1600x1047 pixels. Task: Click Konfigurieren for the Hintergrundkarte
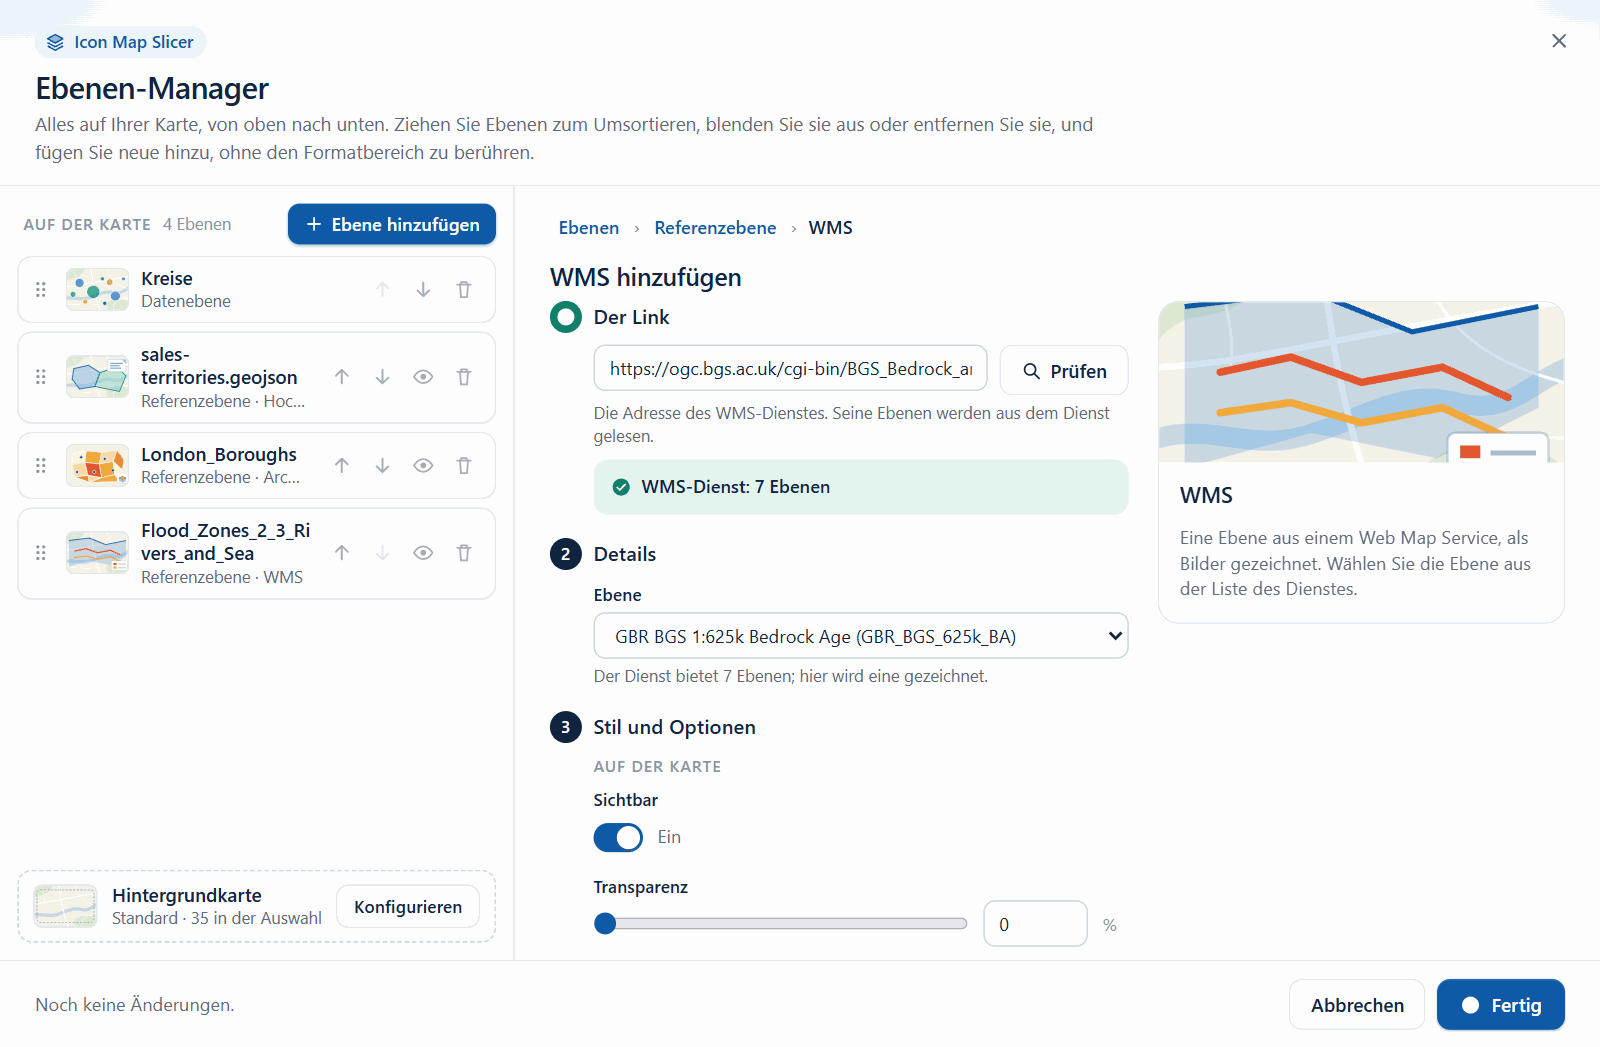coord(408,907)
